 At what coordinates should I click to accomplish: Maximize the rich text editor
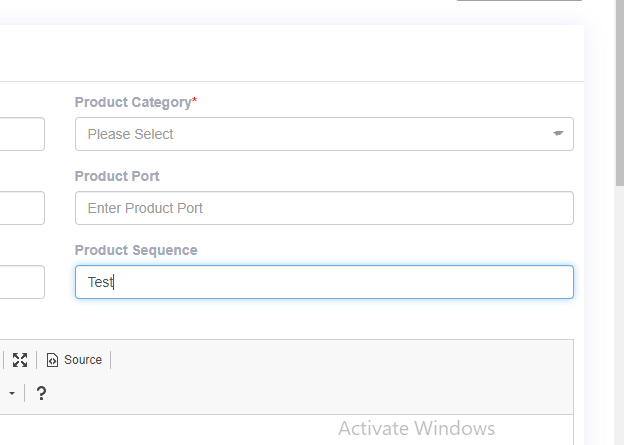click(20, 360)
